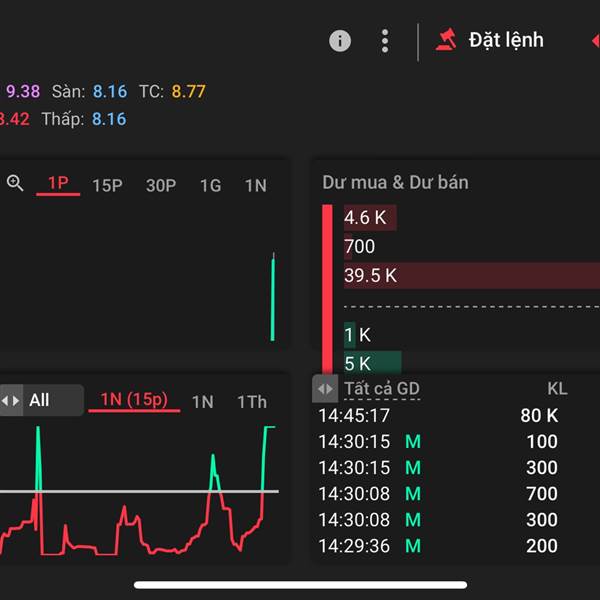Open the Tất cả GD filter

click(x=382, y=389)
